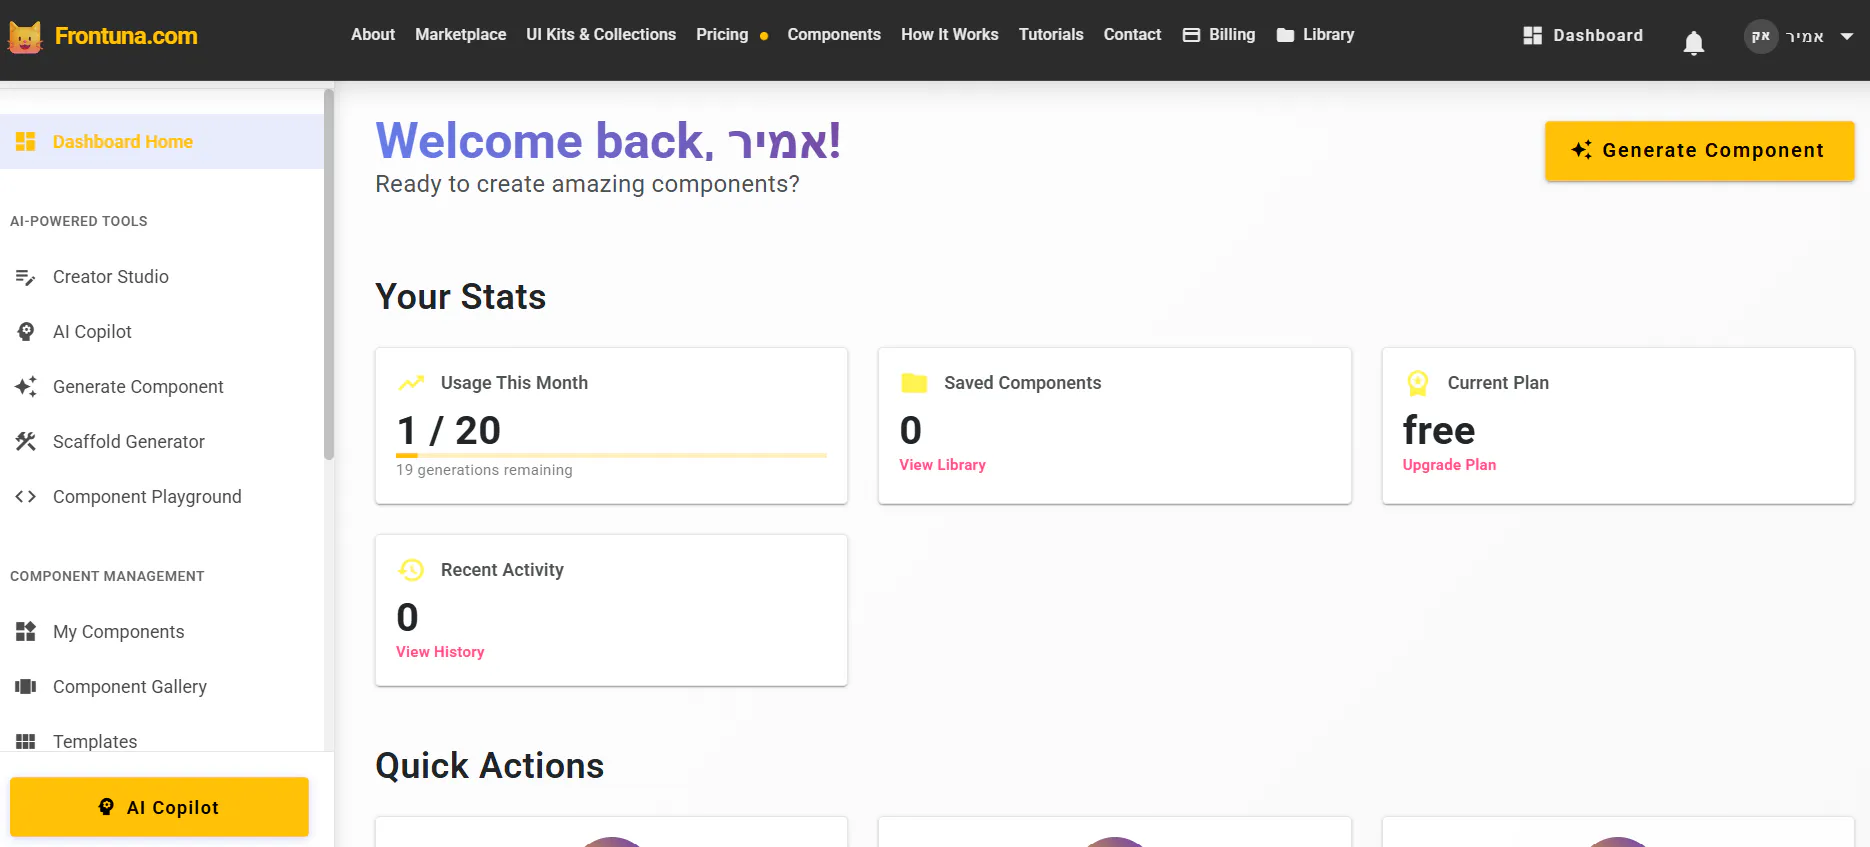The width and height of the screenshot is (1870, 847).
Task: Click the Current Plan badge icon
Action: (1418, 383)
